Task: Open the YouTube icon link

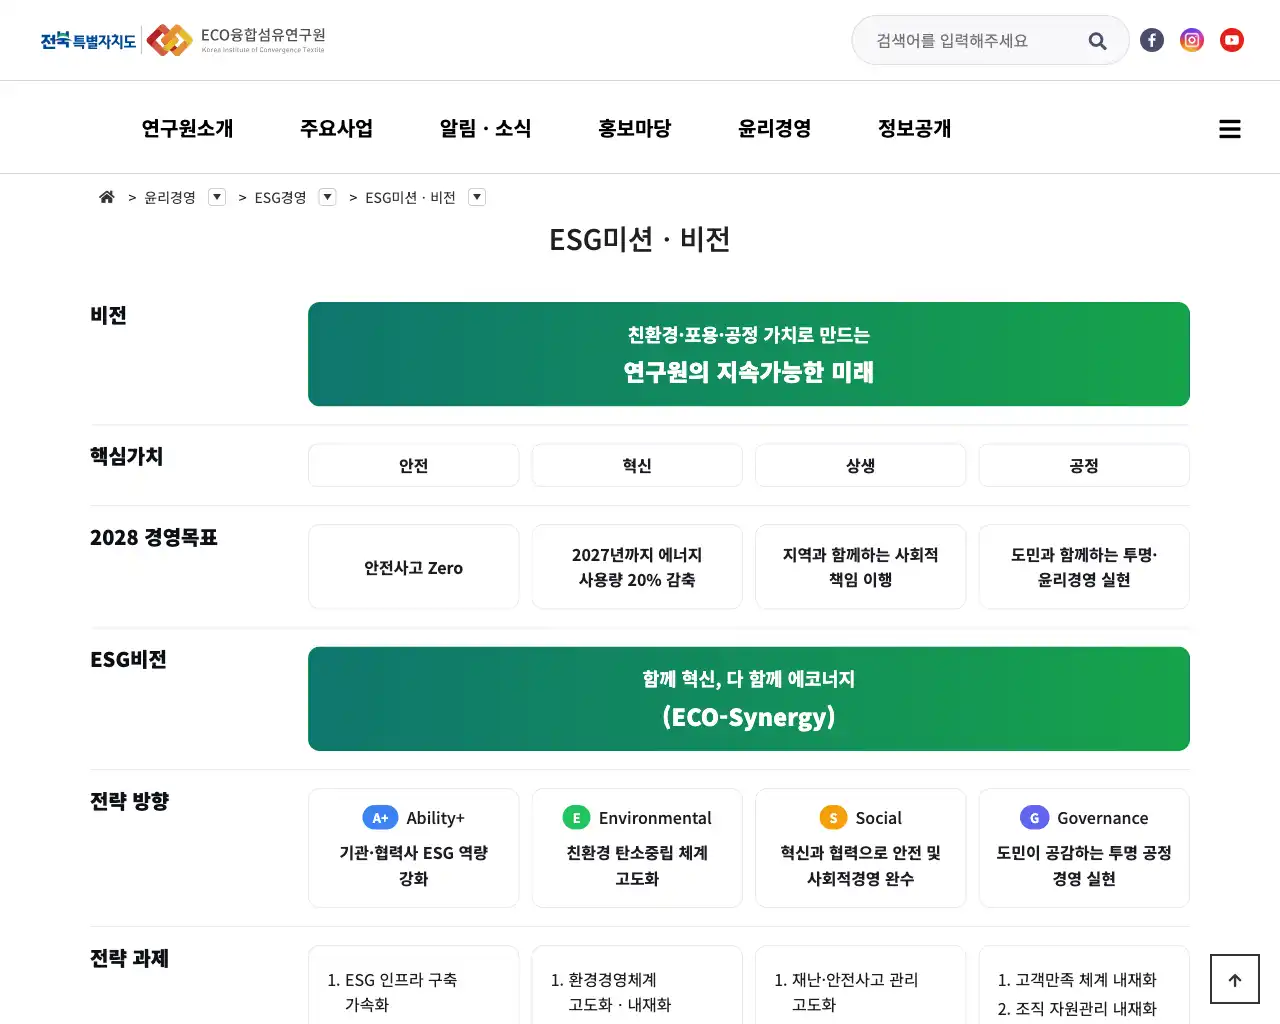Action: click(x=1232, y=40)
